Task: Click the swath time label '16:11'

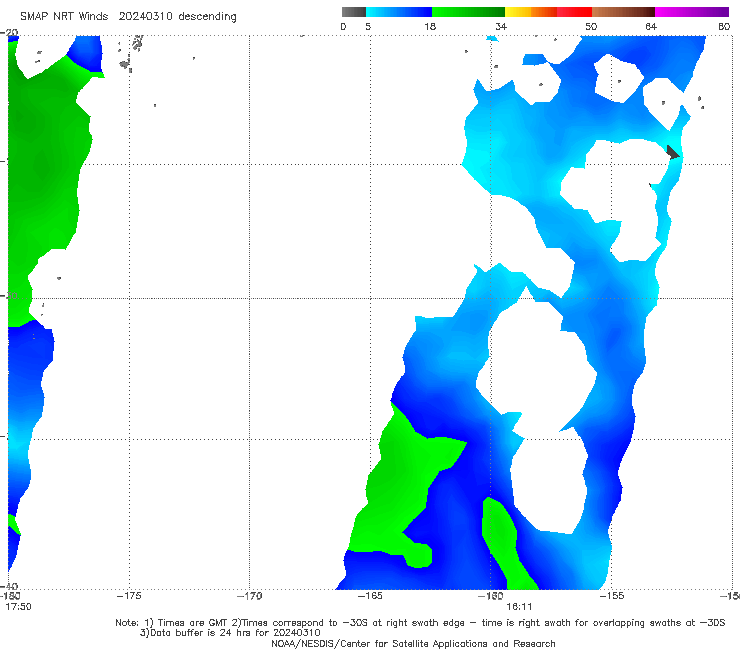Action: pos(519,607)
